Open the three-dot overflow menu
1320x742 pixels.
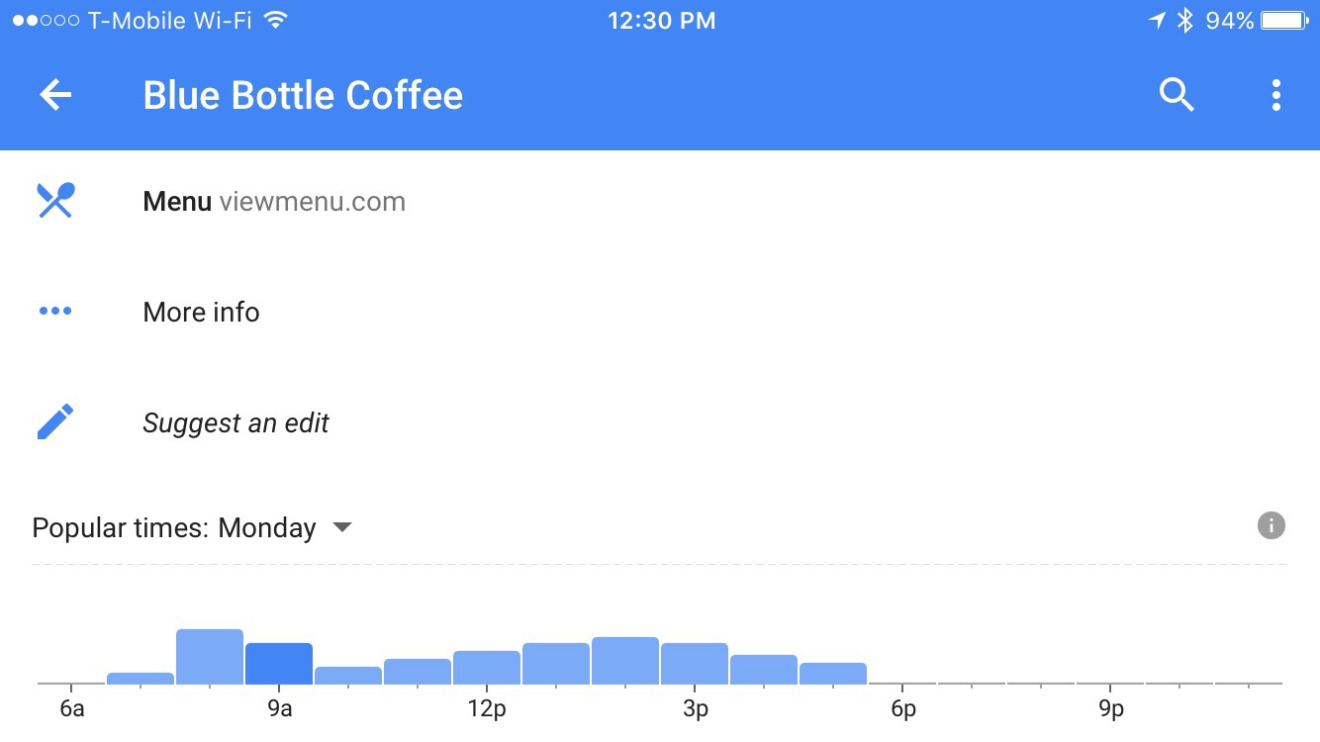1275,96
